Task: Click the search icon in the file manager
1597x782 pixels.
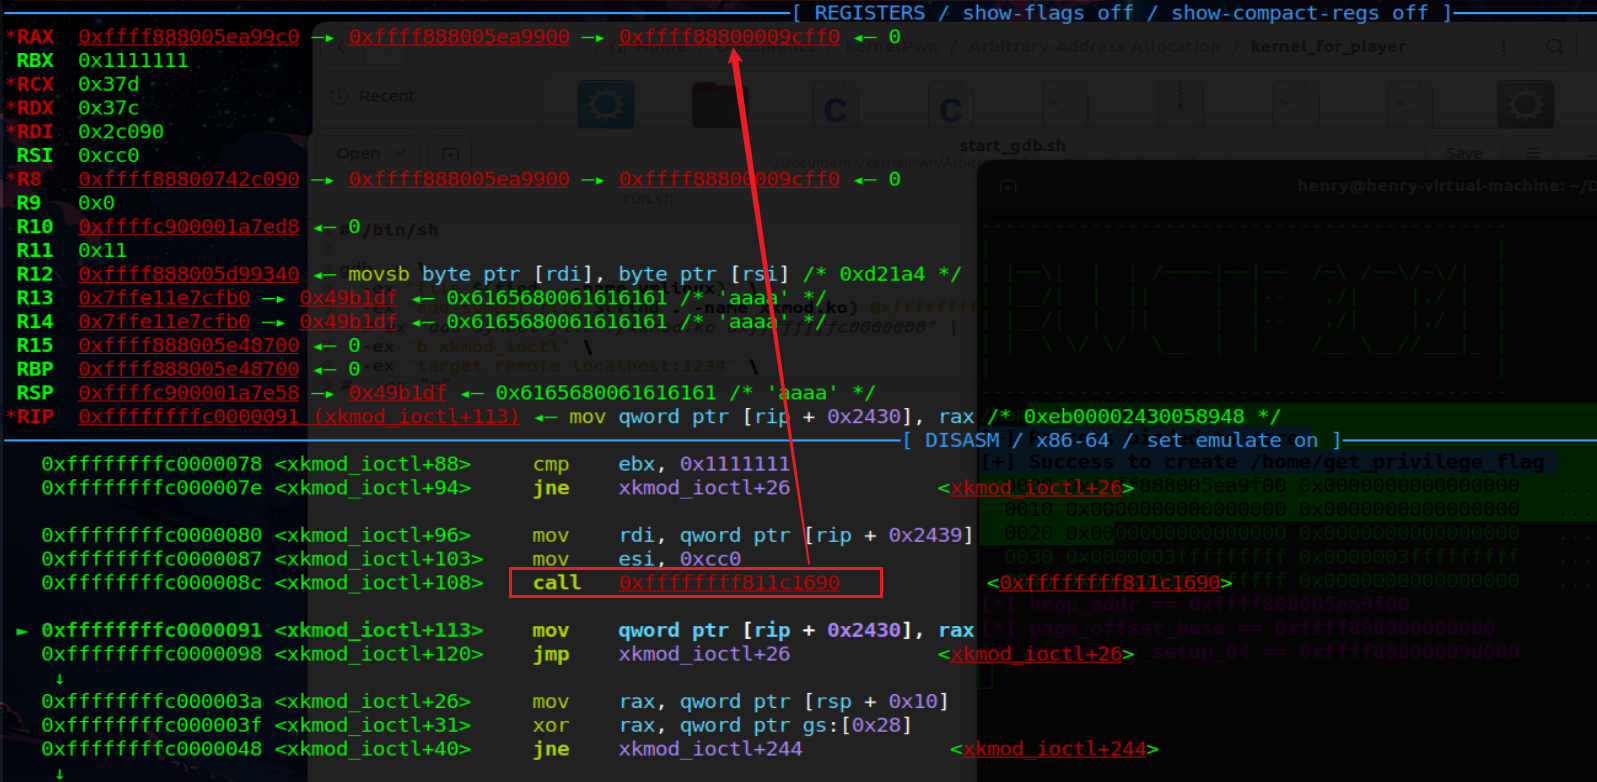Action: point(1555,46)
